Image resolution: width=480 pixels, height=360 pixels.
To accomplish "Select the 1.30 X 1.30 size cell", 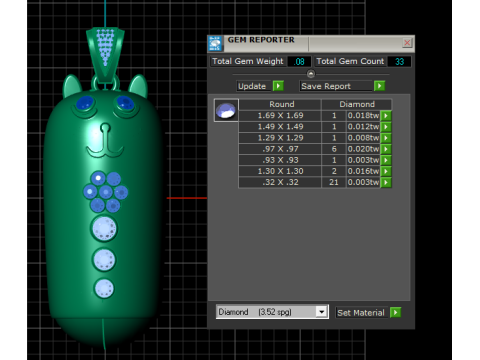I will click(x=280, y=171).
